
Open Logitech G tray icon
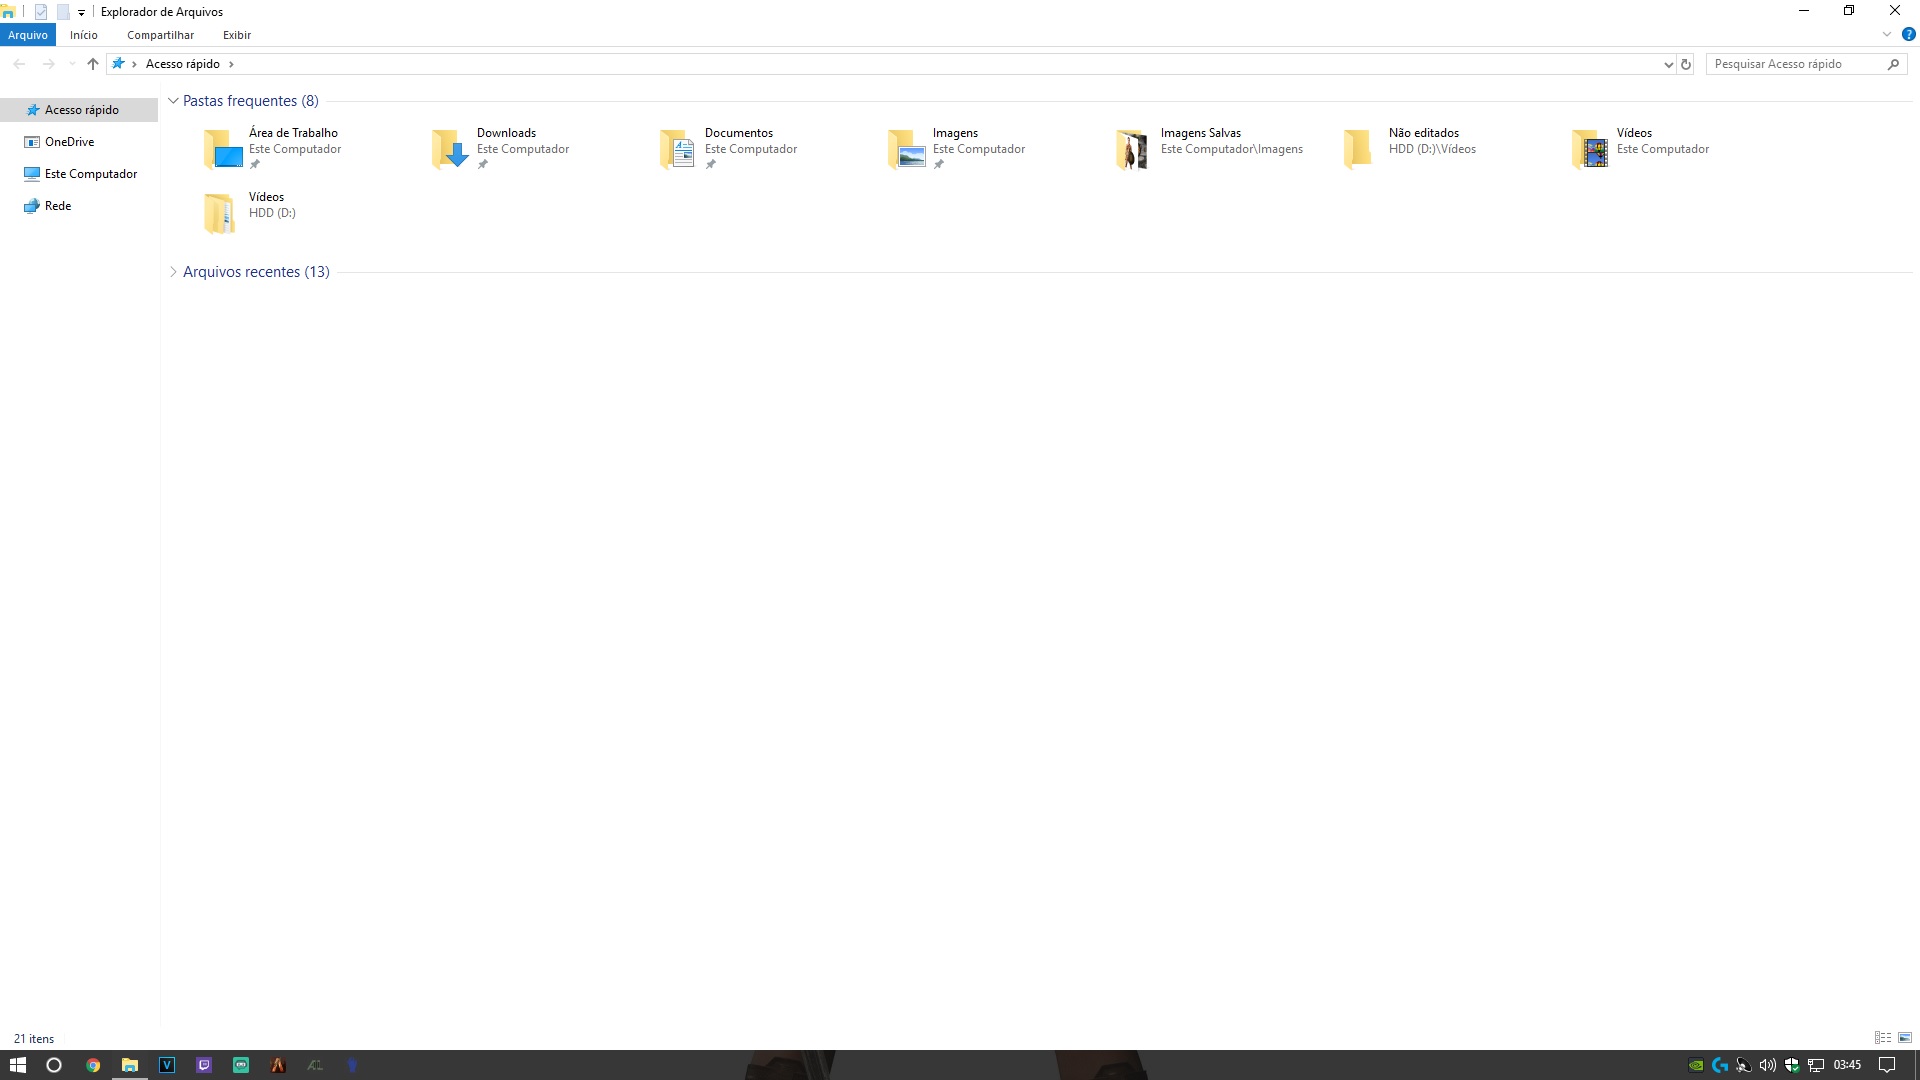1720,1065
